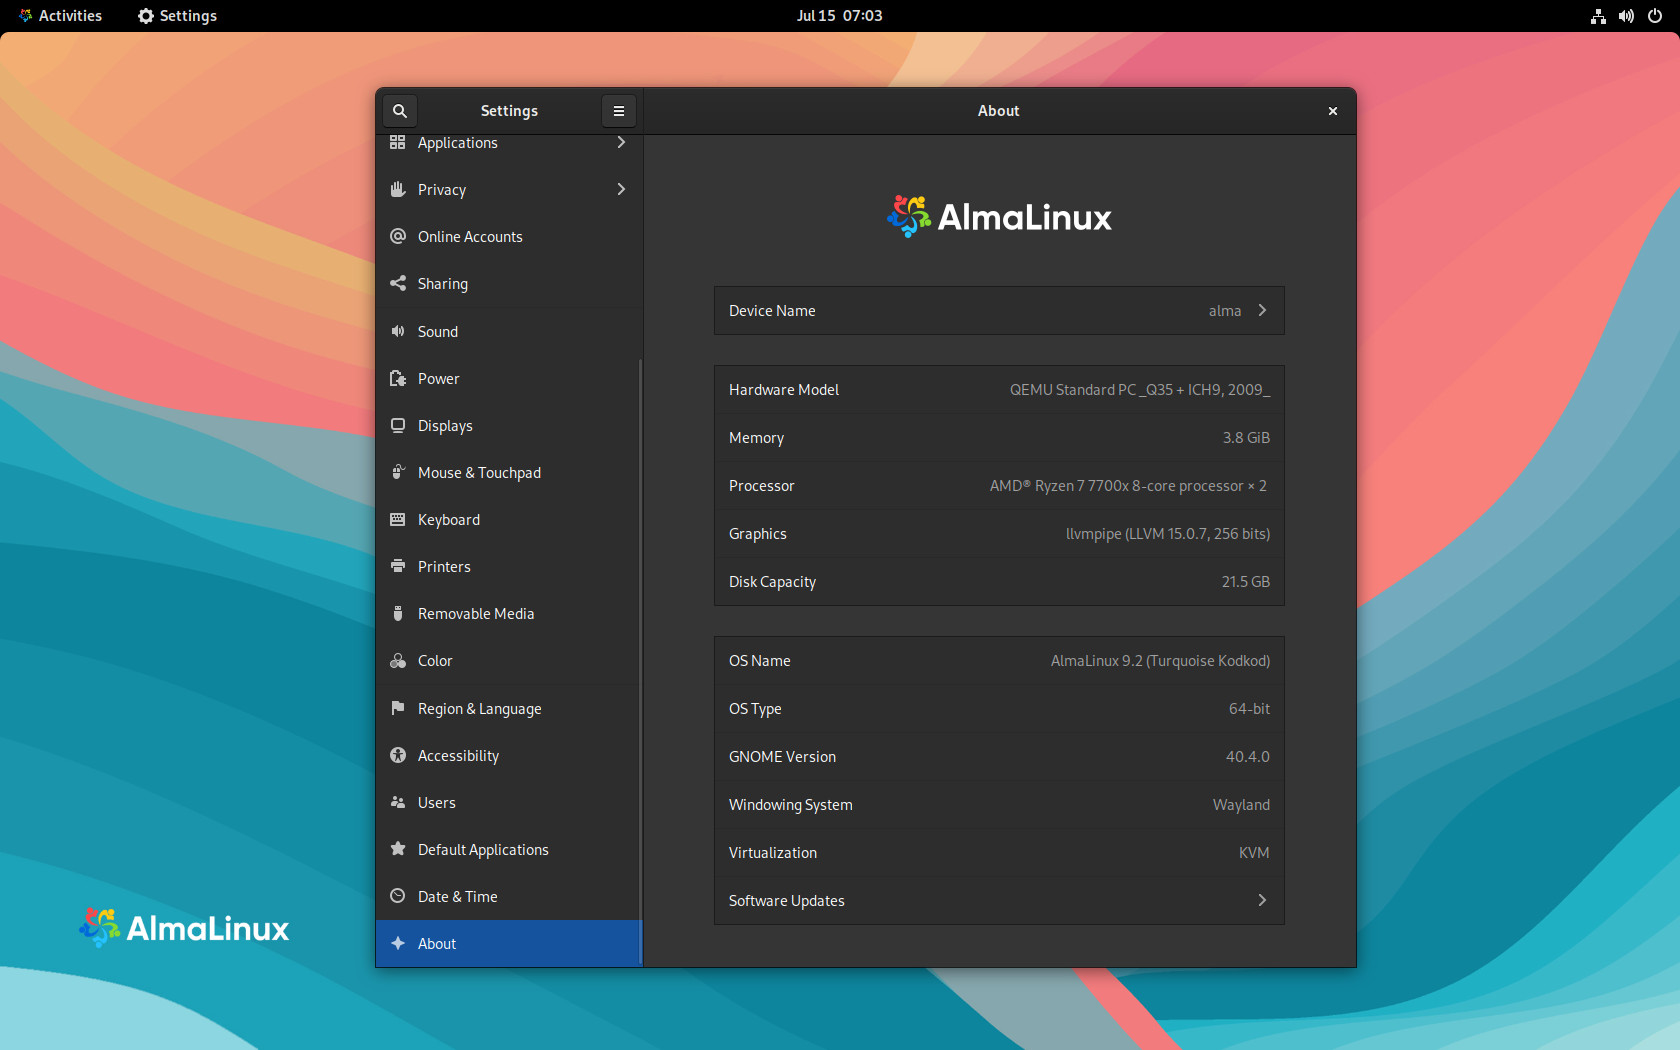The image size is (1680, 1050).
Task: Select Online Accounts in sidebar
Action: (509, 237)
